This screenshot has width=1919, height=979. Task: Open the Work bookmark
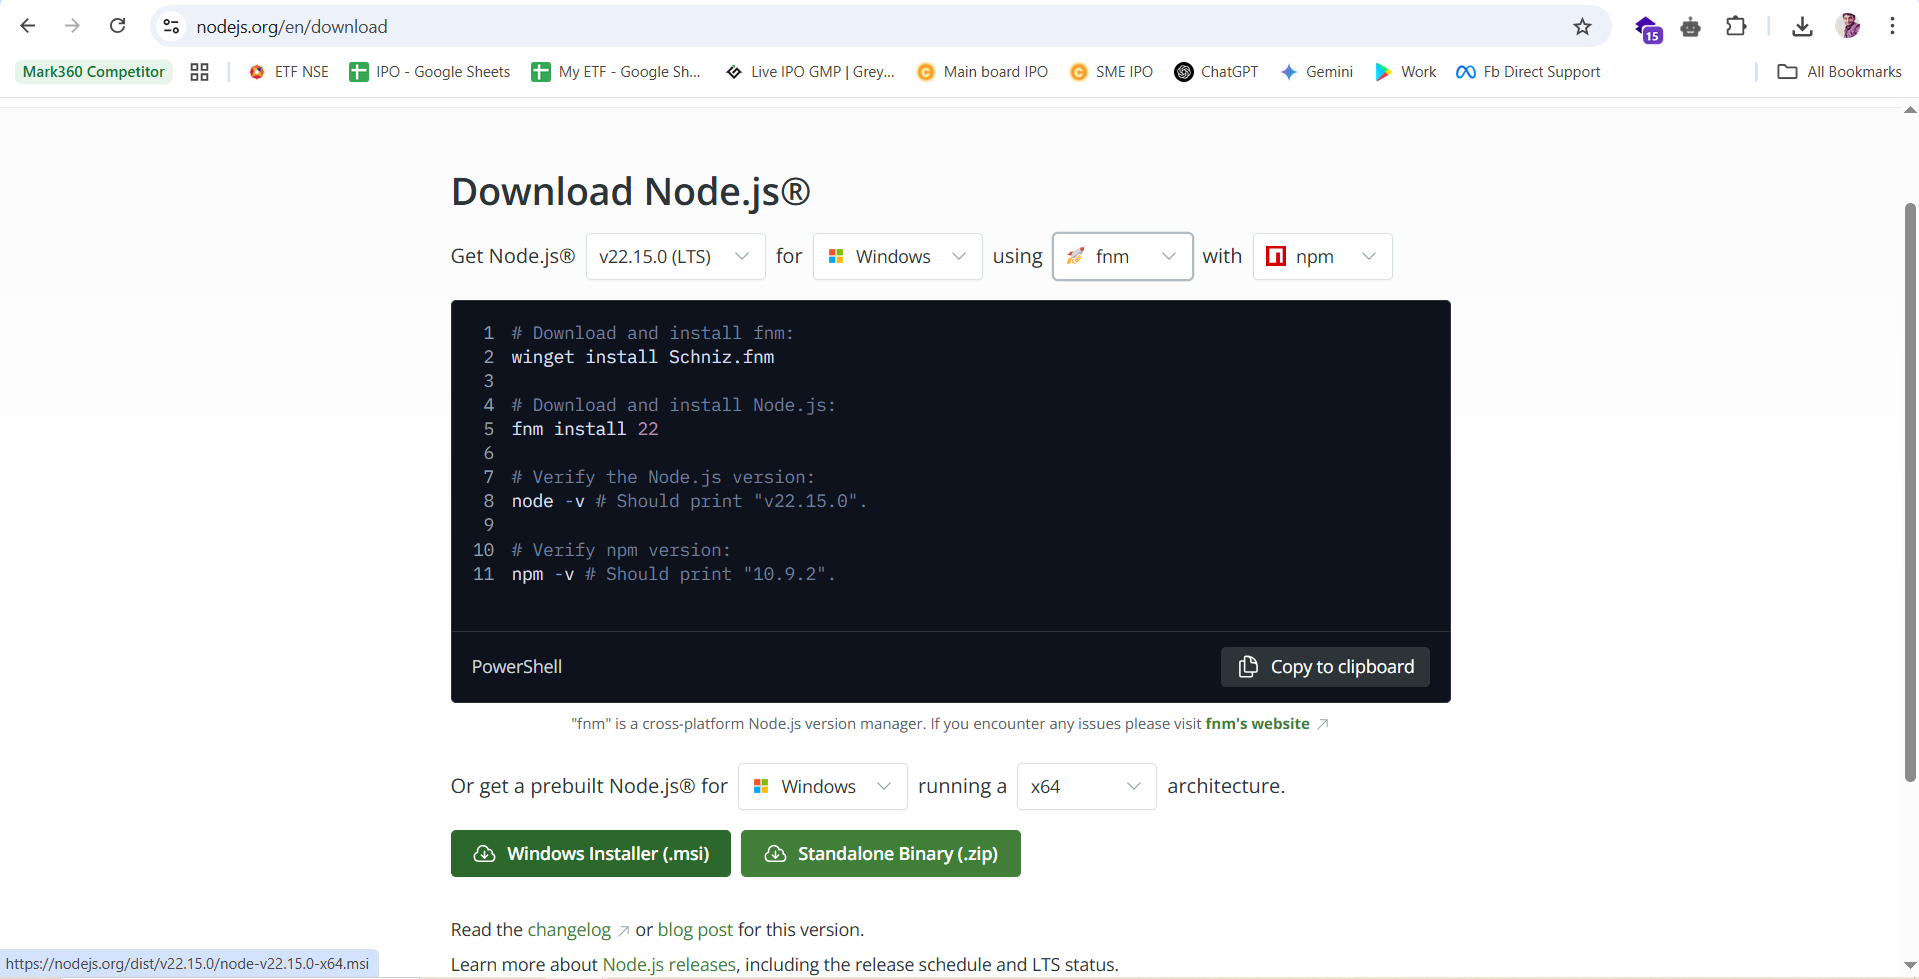[1406, 72]
